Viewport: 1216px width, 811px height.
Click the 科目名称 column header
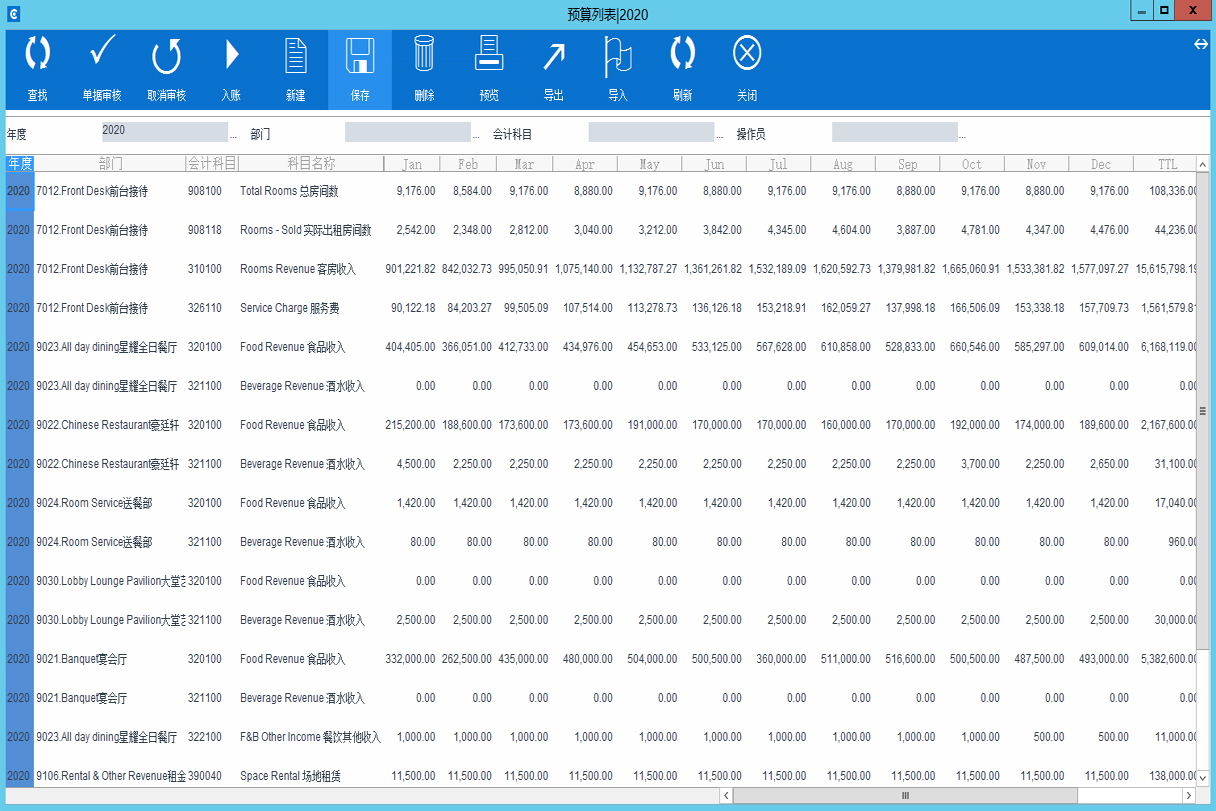(311, 164)
